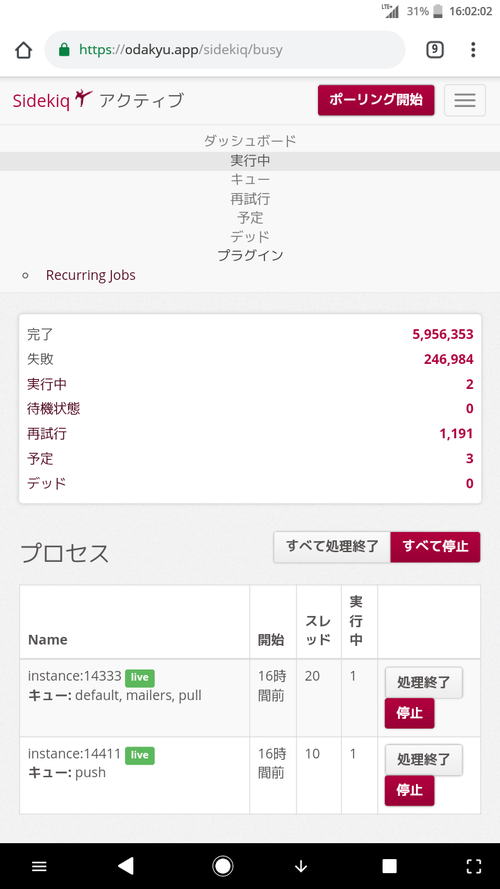Open Recurring Jobs plugin link
The image size is (500, 889).
pyautogui.click(x=91, y=275)
